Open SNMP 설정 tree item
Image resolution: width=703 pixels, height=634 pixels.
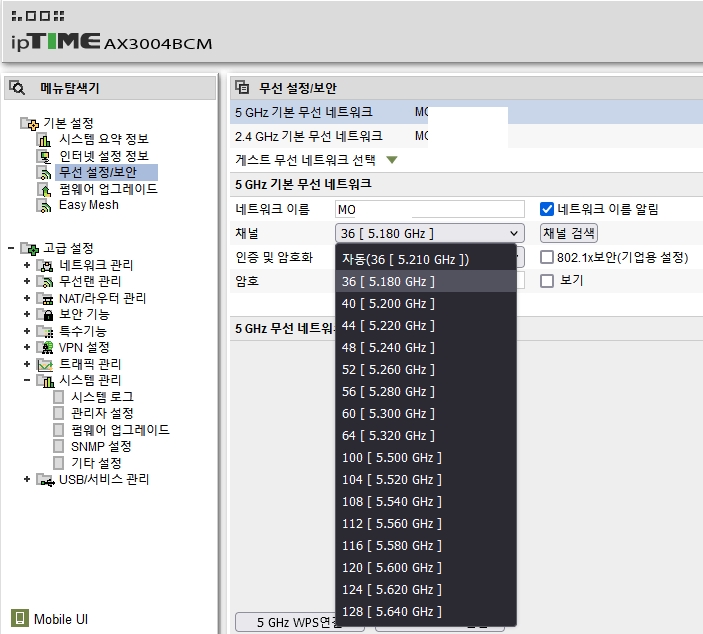coord(101,447)
